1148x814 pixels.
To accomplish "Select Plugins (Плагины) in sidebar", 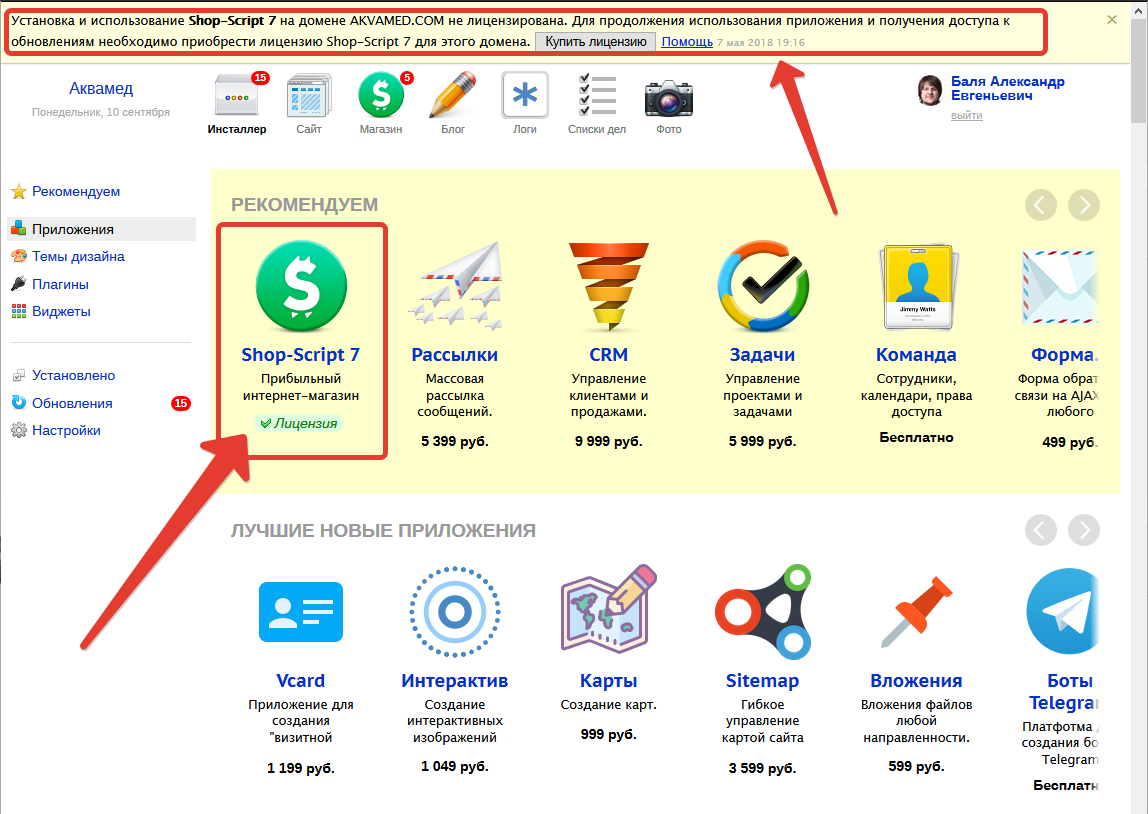I will coord(60,284).
